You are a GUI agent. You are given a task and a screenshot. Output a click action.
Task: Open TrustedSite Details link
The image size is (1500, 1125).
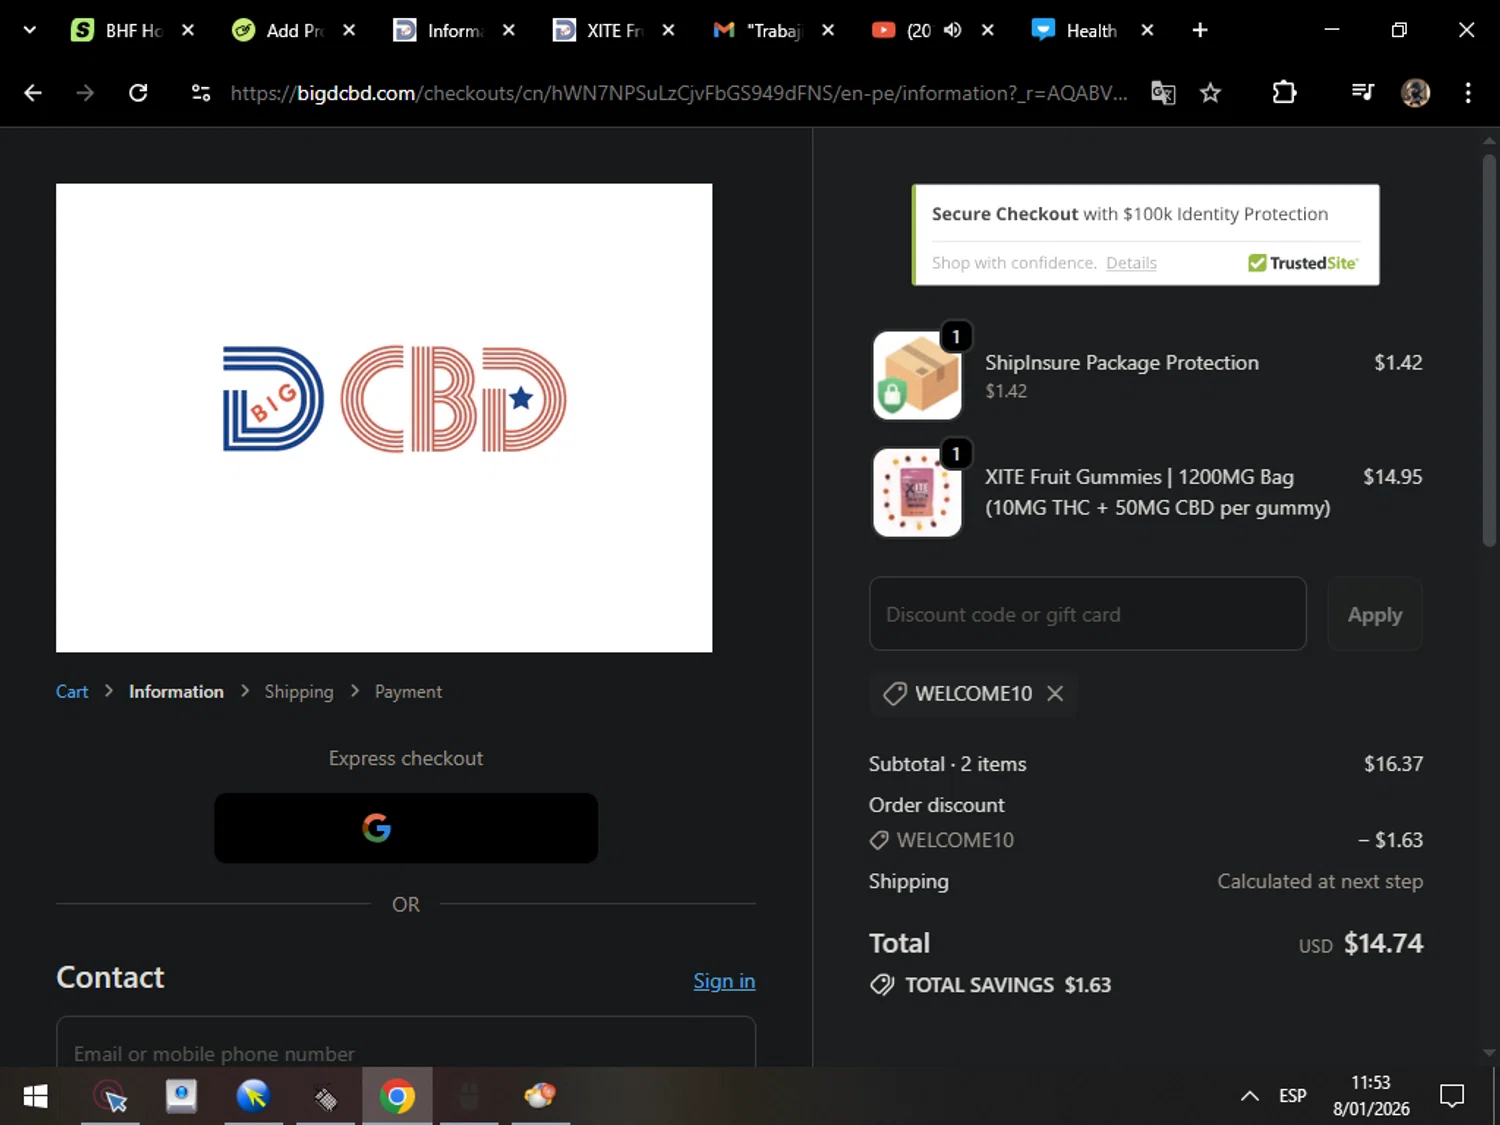(1131, 263)
